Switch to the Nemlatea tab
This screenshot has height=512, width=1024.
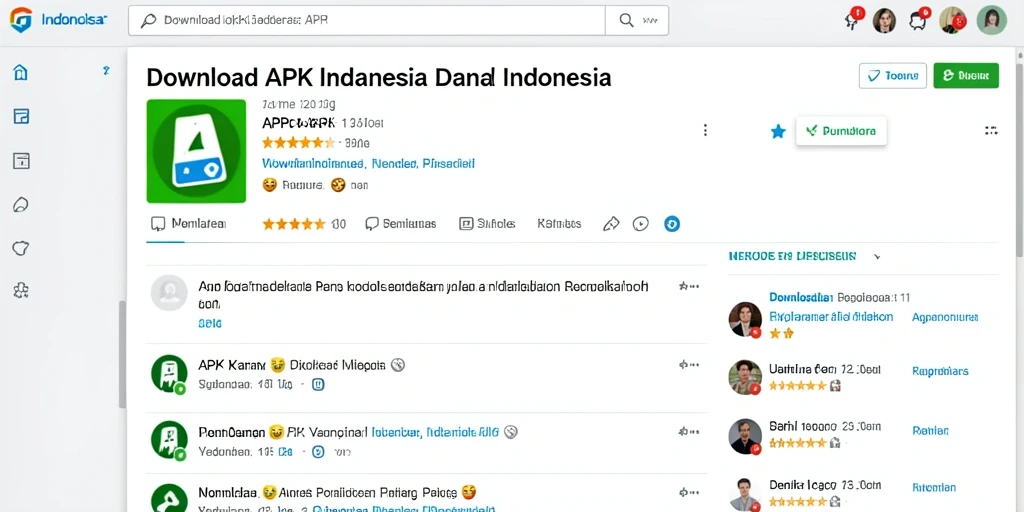tap(189, 224)
